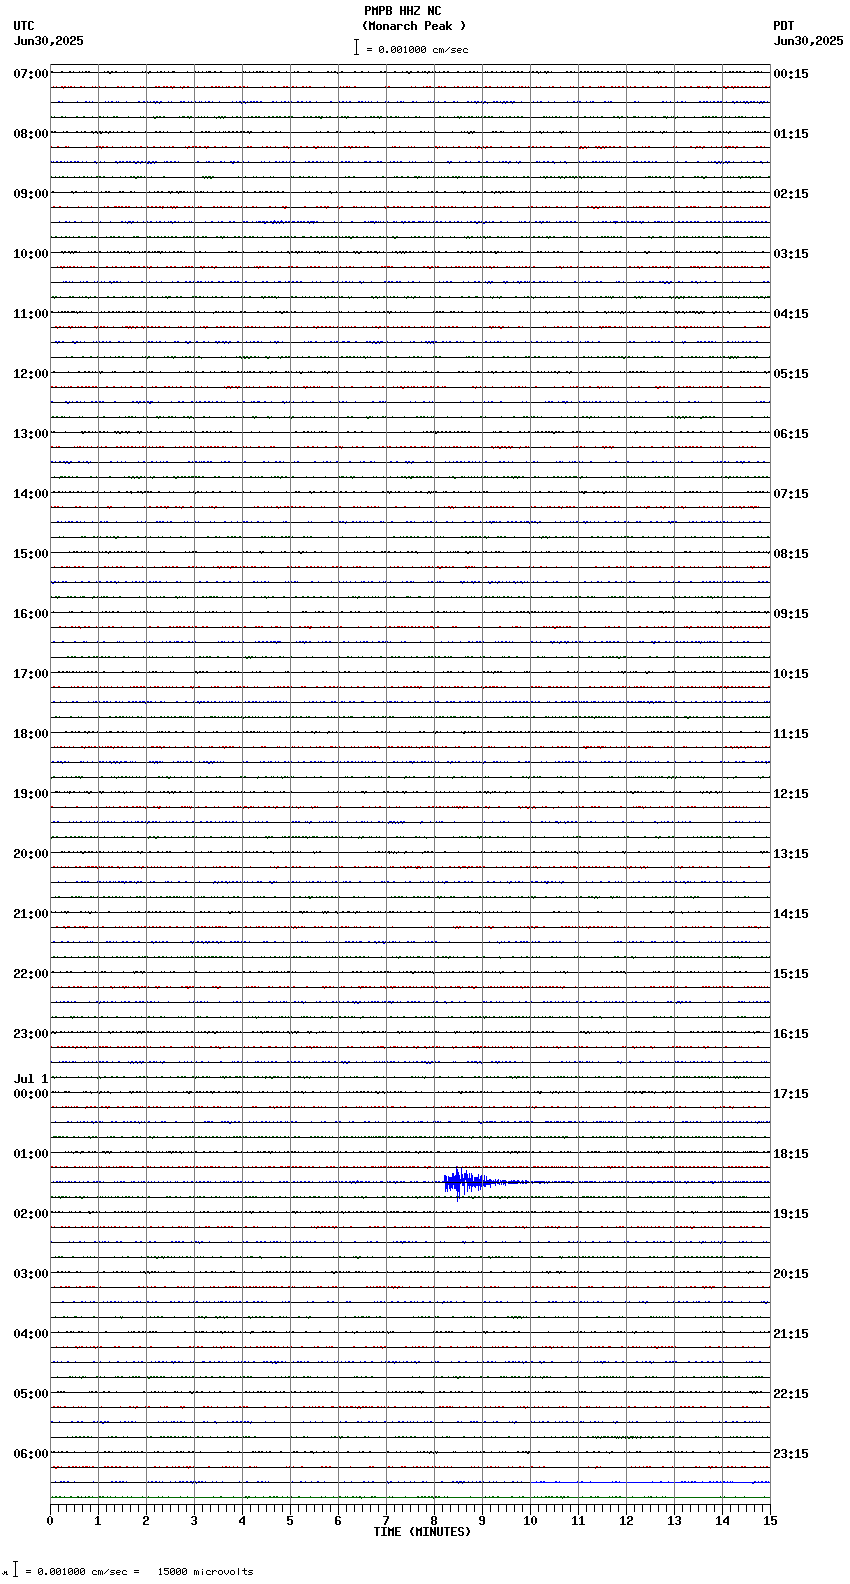Click the 23:00 UTC row label

pos(31,1034)
